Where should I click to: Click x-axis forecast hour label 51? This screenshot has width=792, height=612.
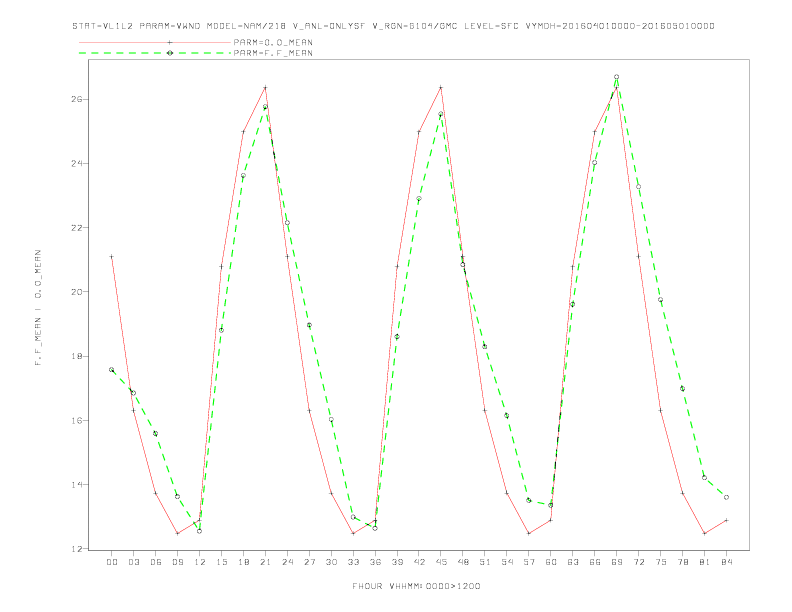tap(485, 562)
